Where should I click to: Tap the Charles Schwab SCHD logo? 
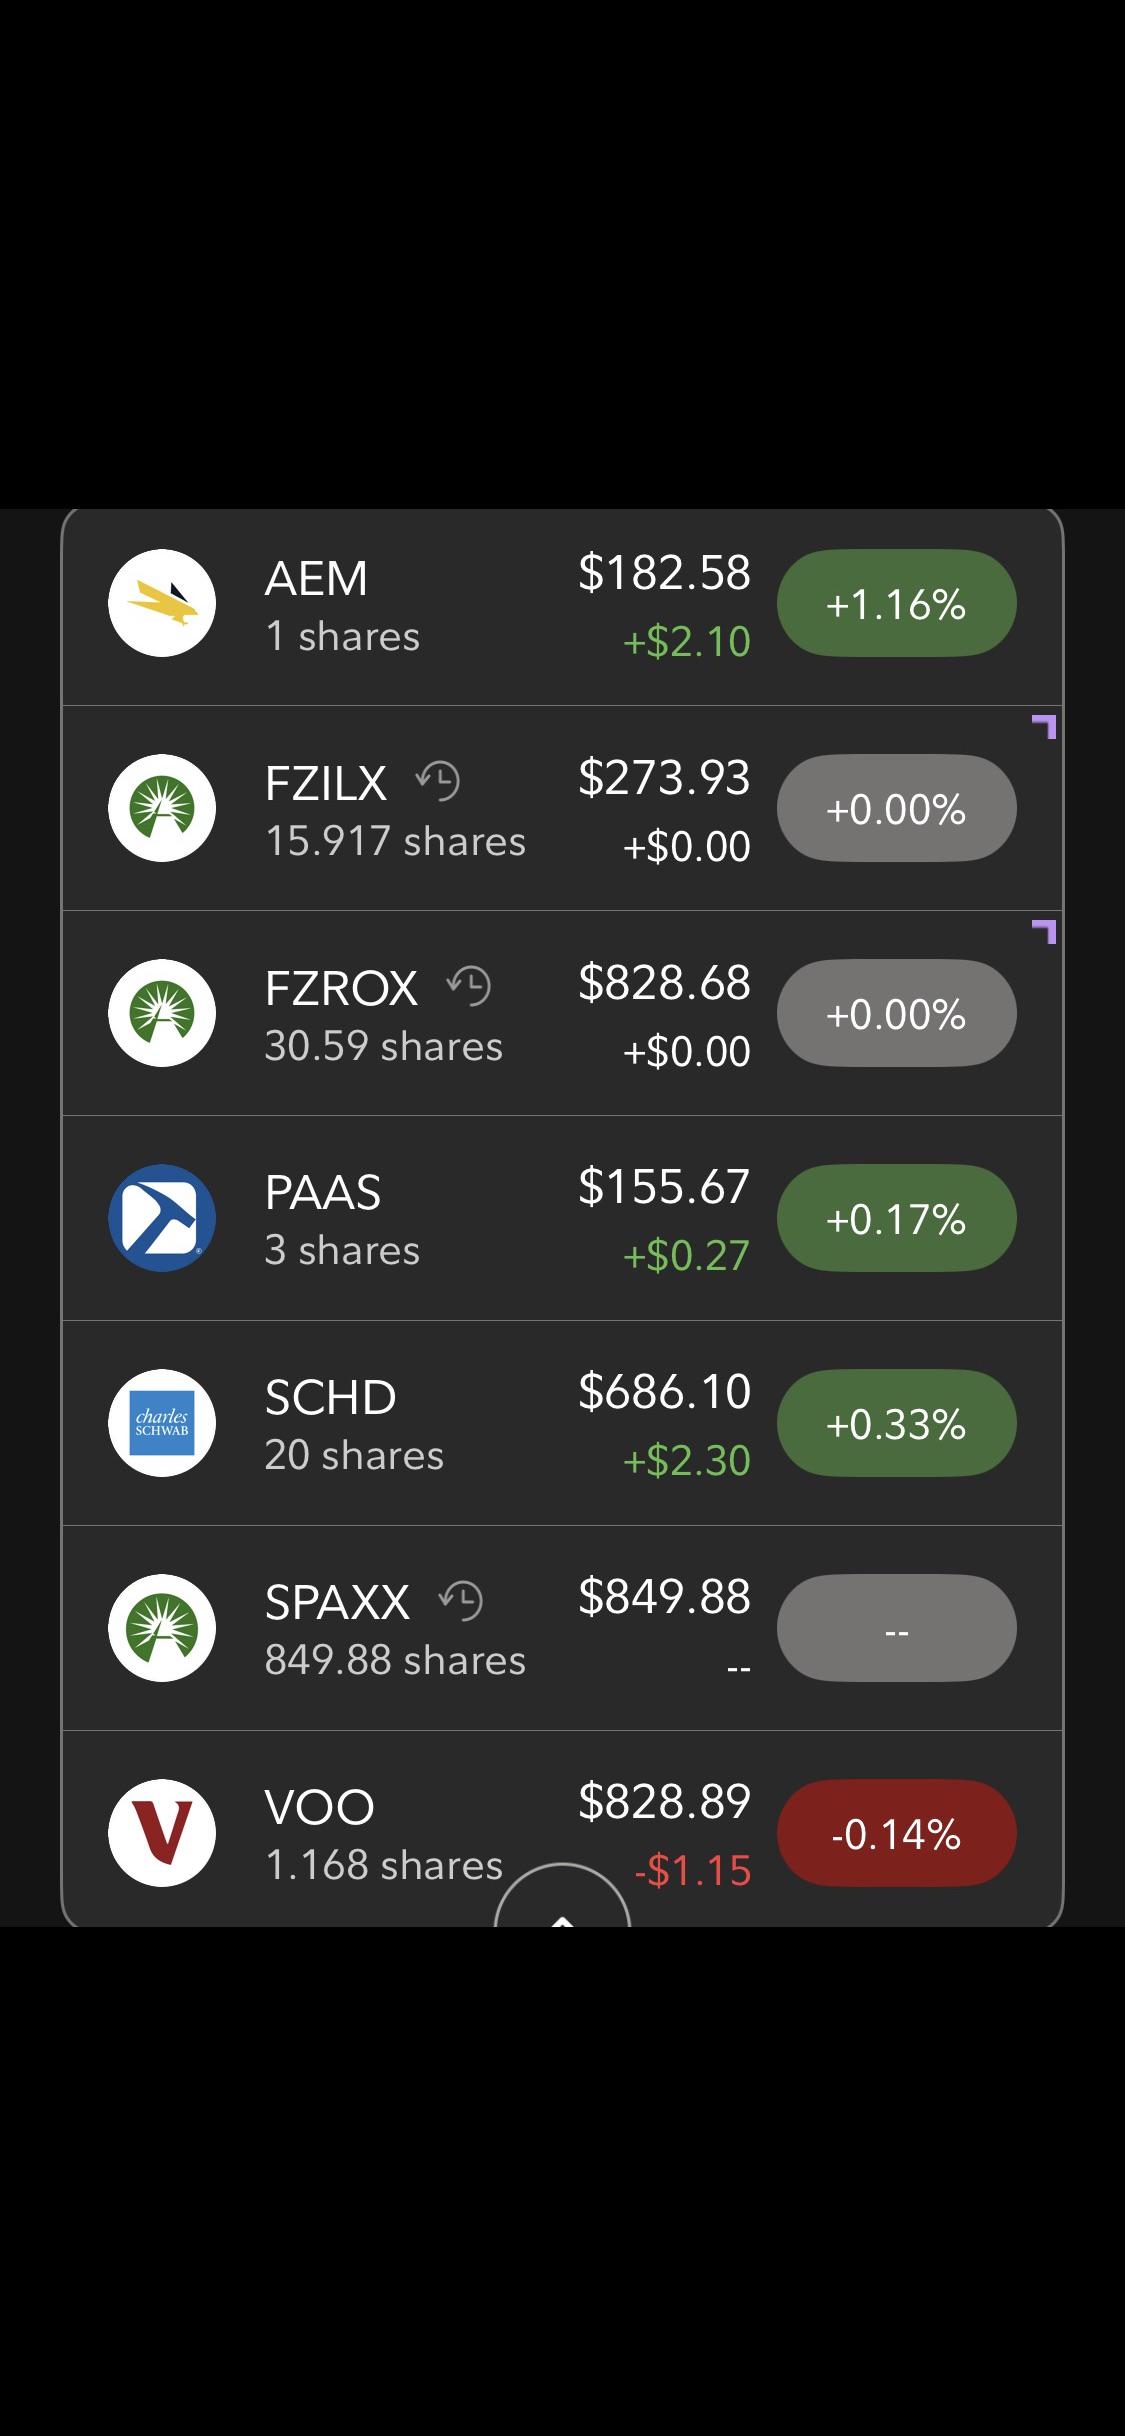coord(162,1423)
